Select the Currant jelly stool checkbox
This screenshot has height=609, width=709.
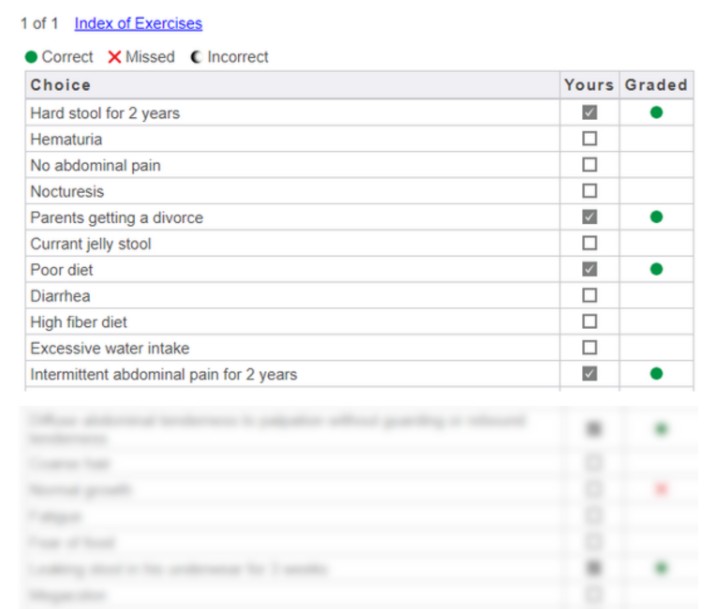[x=590, y=243]
